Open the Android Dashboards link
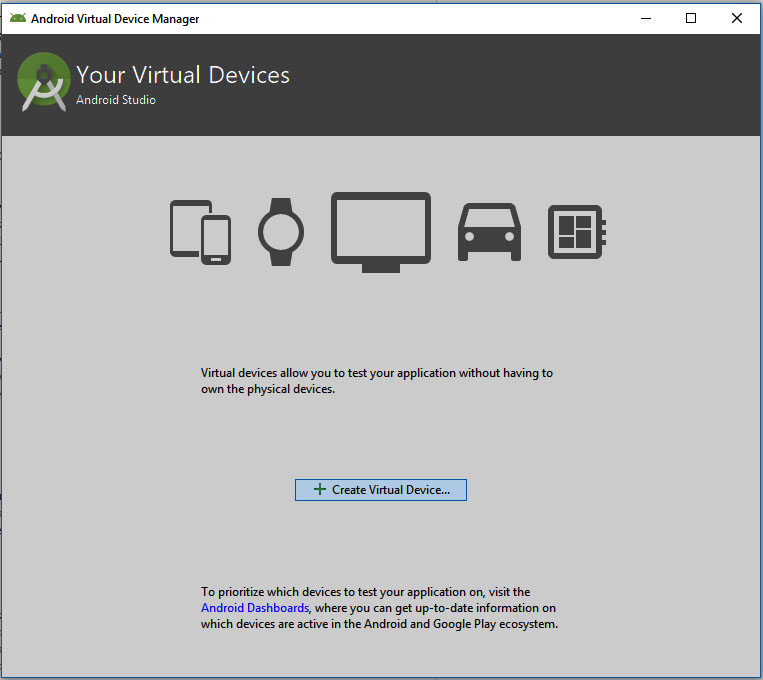This screenshot has height=680, width=763. [255, 608]
